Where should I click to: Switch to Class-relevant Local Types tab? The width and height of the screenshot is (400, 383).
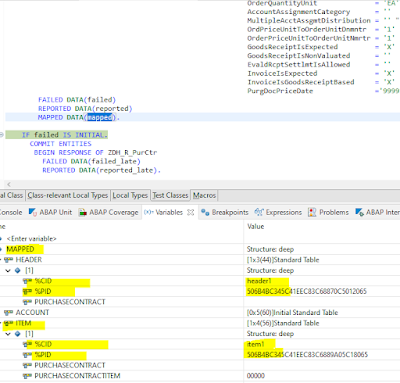[x=68, y=195]
